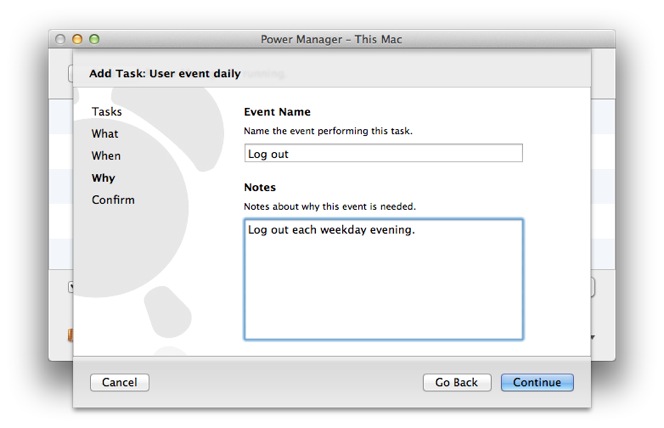Click 'Notes about why this event is needed.' text
The image size is (664, 428).
330,207
